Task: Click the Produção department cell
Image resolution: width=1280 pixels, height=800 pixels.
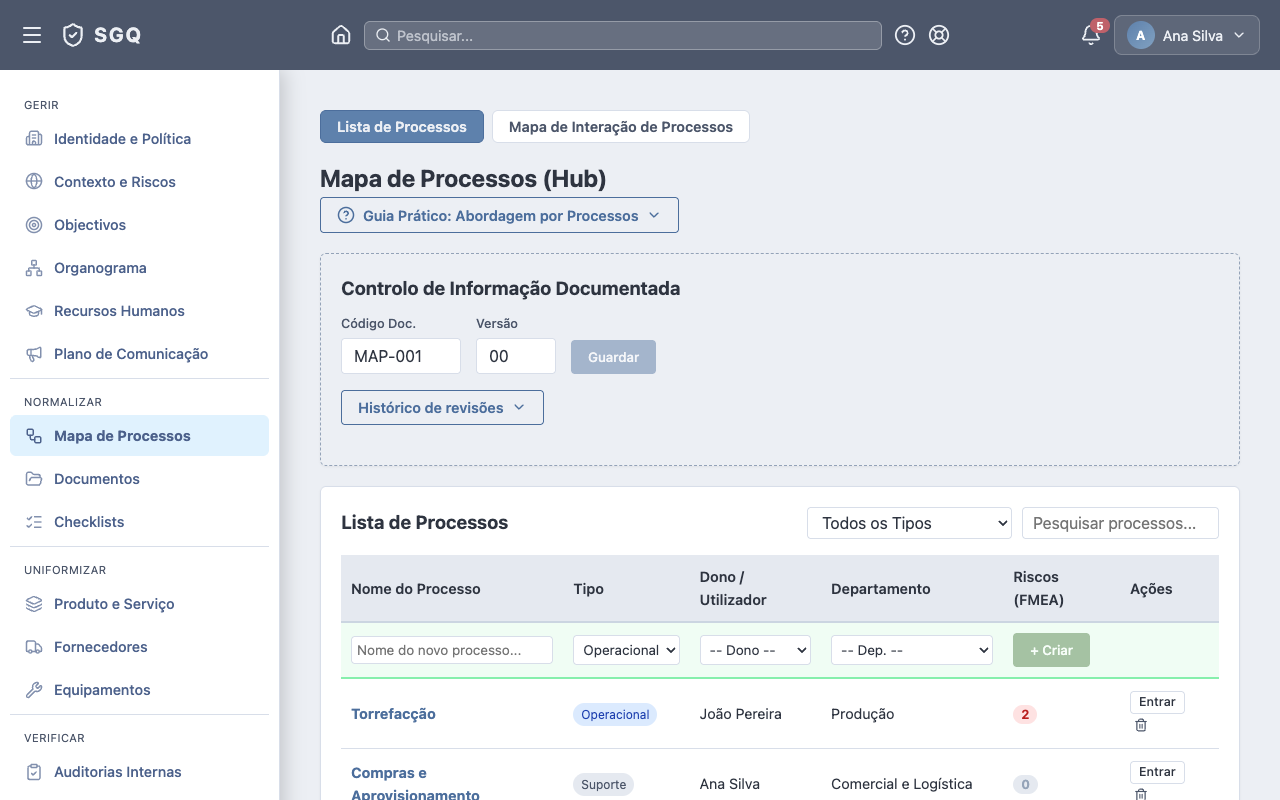Action: point(863,714)
